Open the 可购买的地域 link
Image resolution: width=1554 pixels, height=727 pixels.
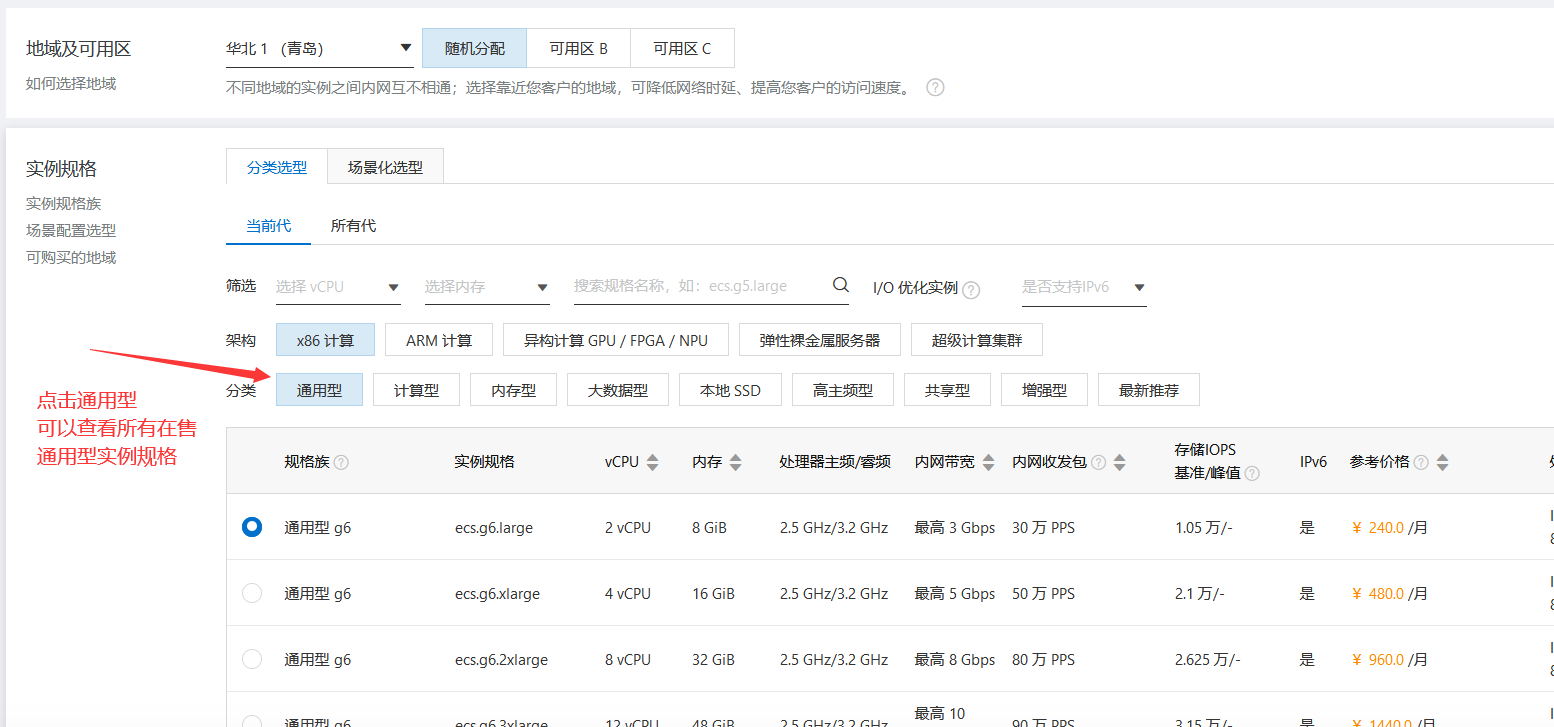pos(71,257)
